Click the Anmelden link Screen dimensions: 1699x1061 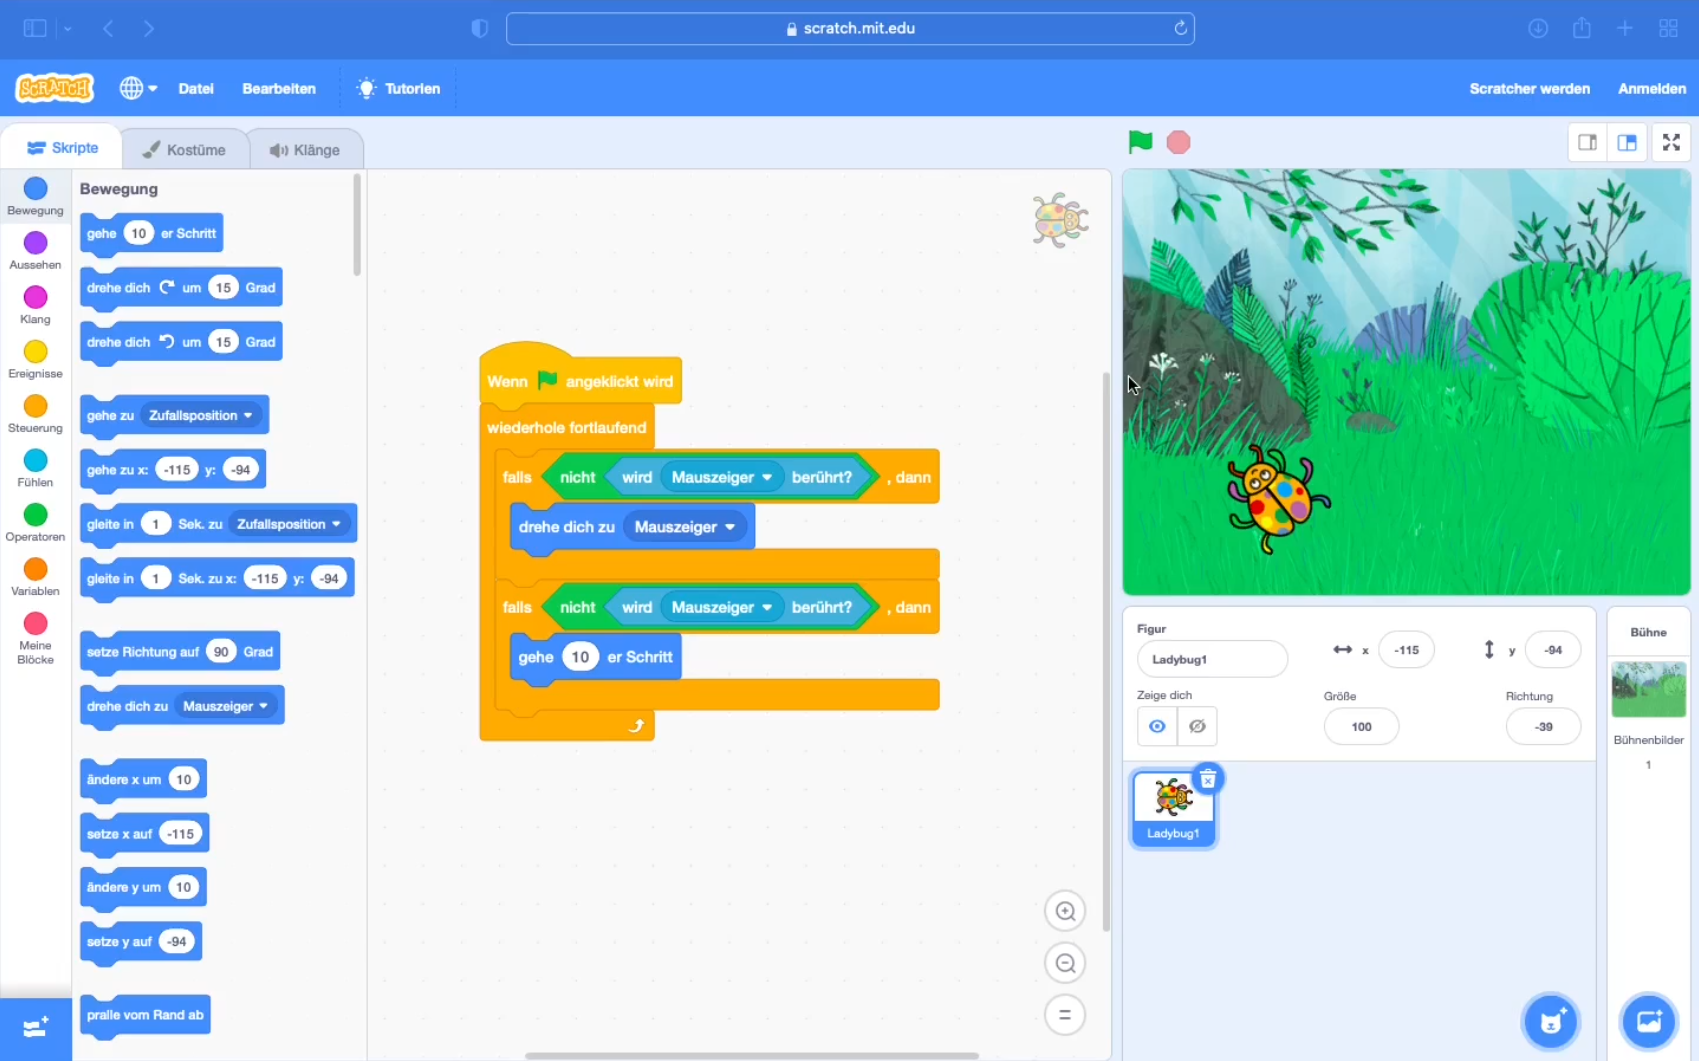pyautogui.click(x=1651, y=88)
